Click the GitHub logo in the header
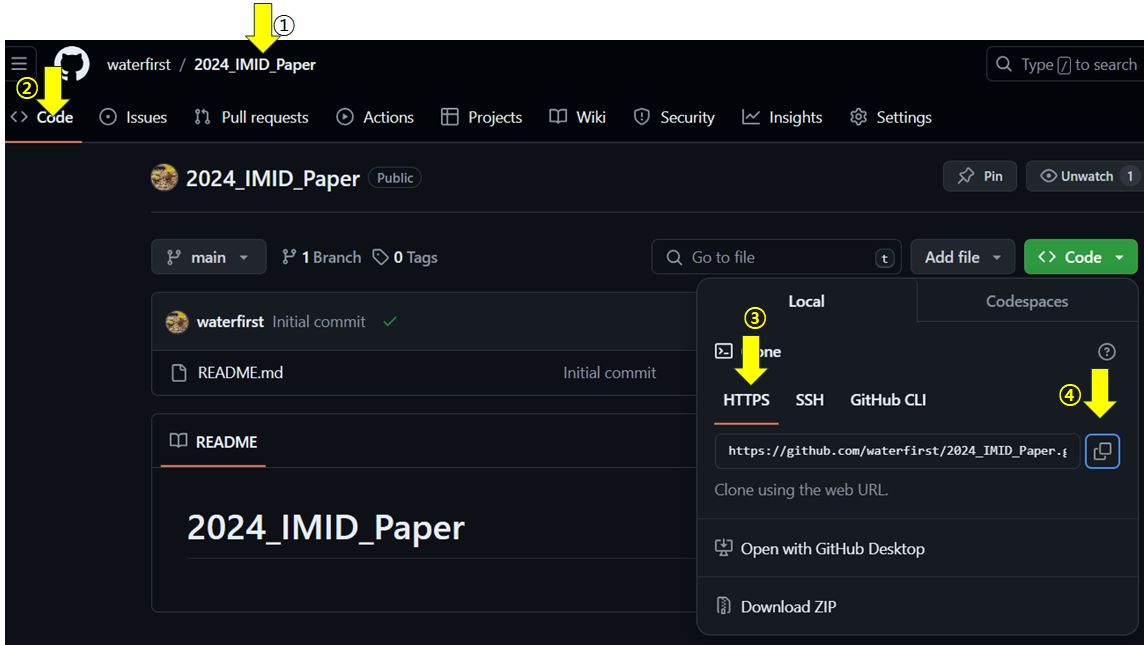The height and width of the screenshot is (645, 1144). coord(72,64)
